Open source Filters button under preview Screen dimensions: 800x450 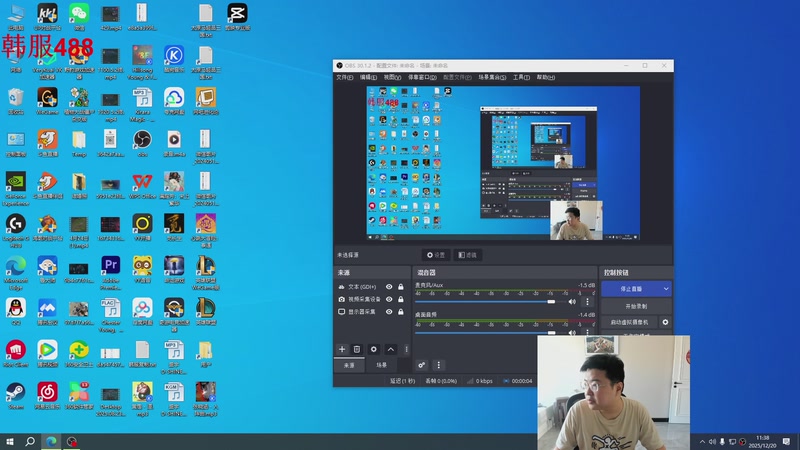pyautogui.click(x=467, y=255)
